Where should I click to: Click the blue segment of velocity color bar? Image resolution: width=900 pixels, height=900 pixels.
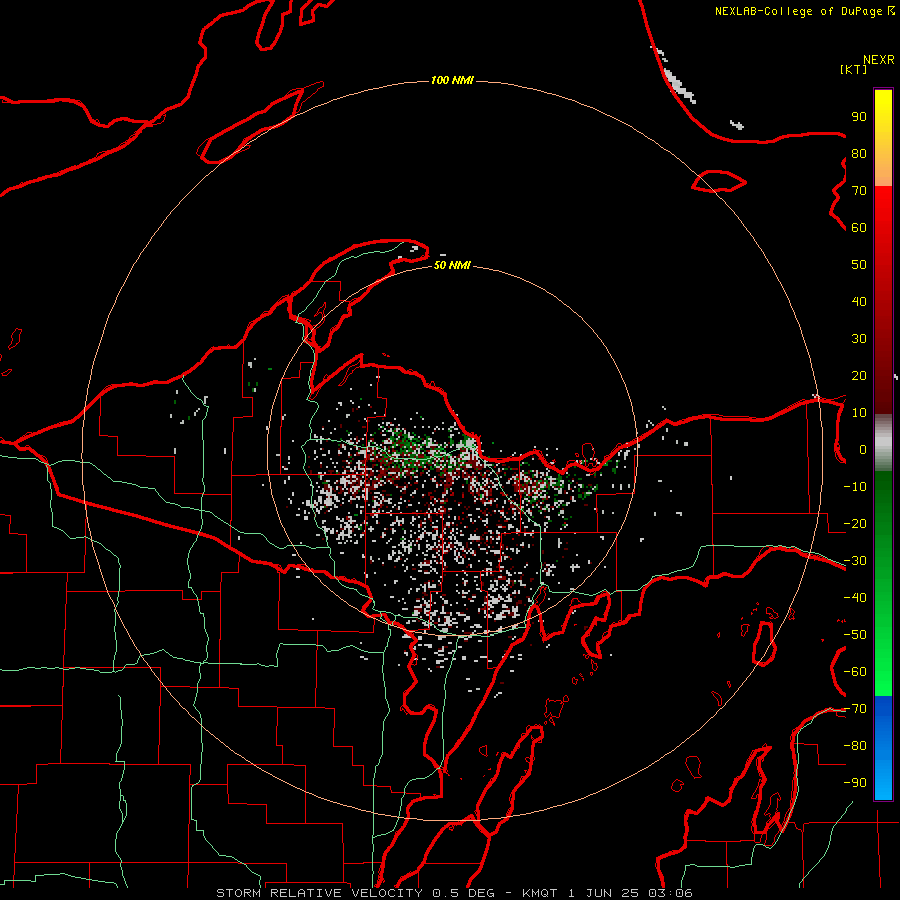[883, 747]
